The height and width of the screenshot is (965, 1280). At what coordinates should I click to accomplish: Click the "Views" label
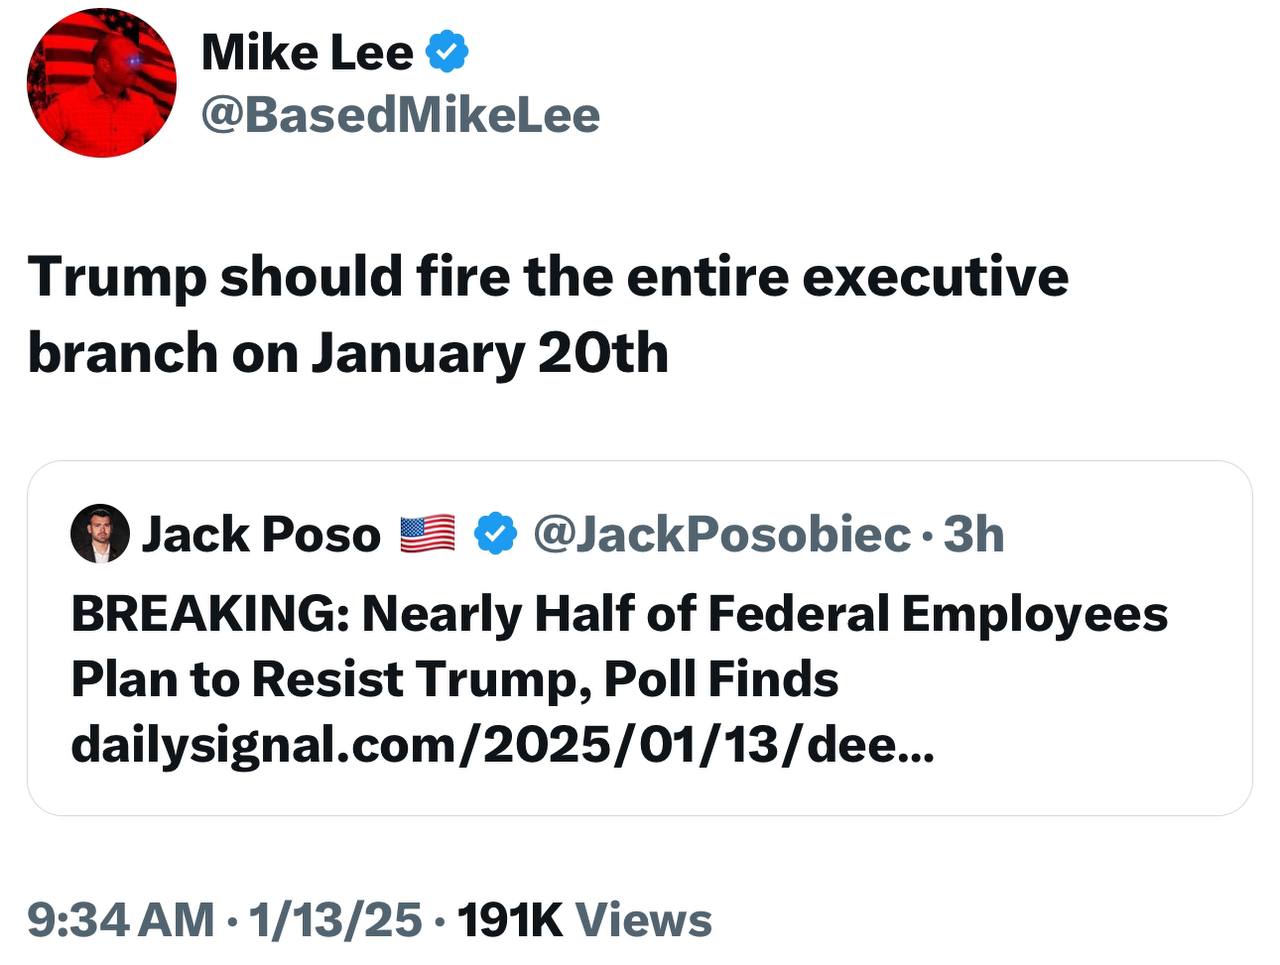pyautogui.click(x=644, y=920)
